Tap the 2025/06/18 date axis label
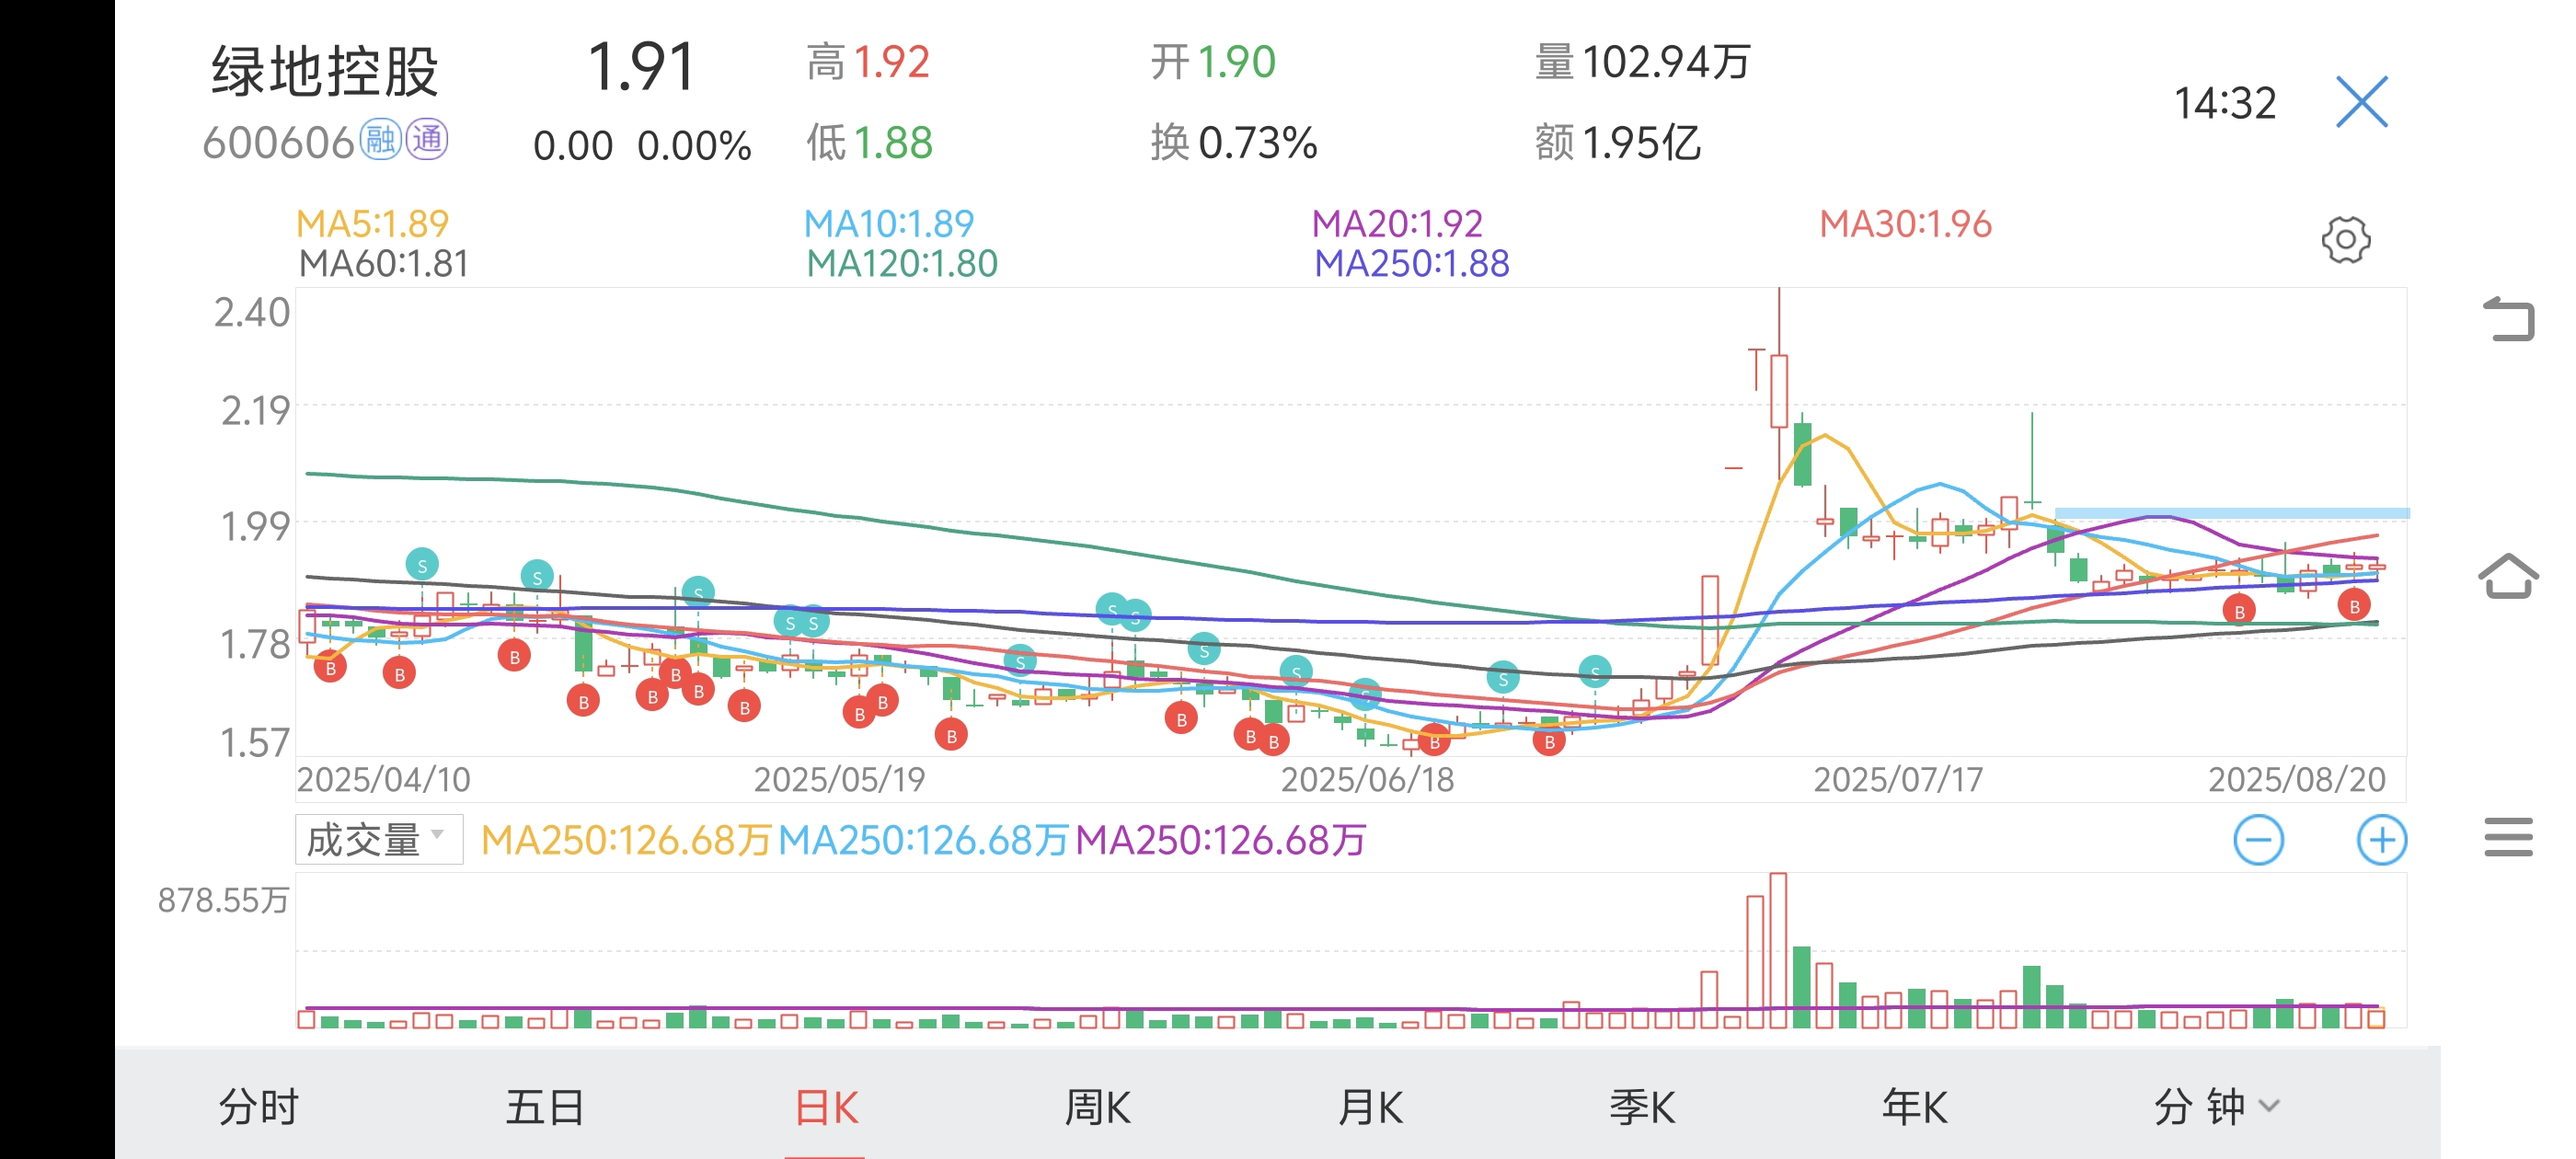The width and height of the screenshot is (2576, 1159). tap(1367, 779)
